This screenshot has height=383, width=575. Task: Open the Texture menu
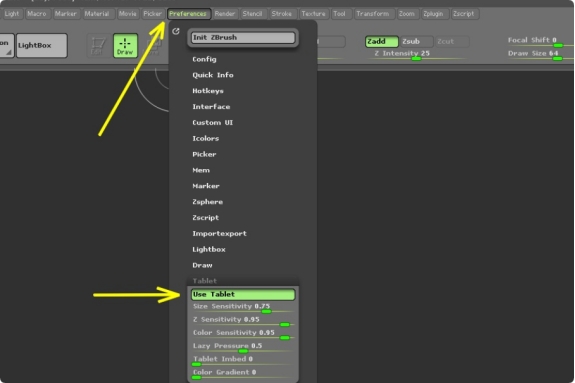click(x=313, y=14)
